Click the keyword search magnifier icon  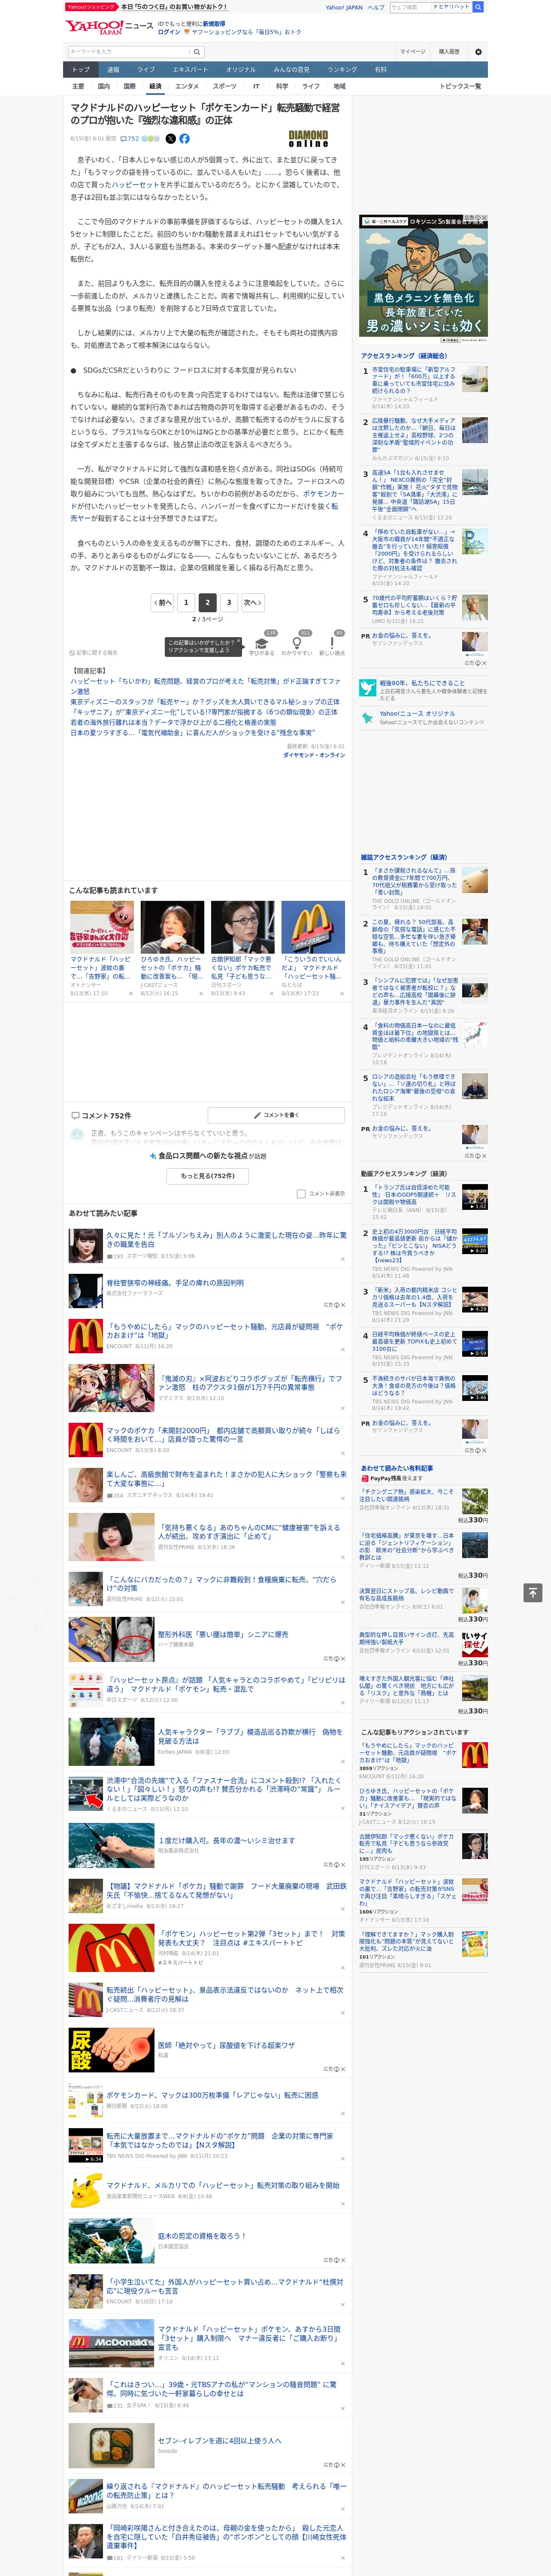(196, 51)
